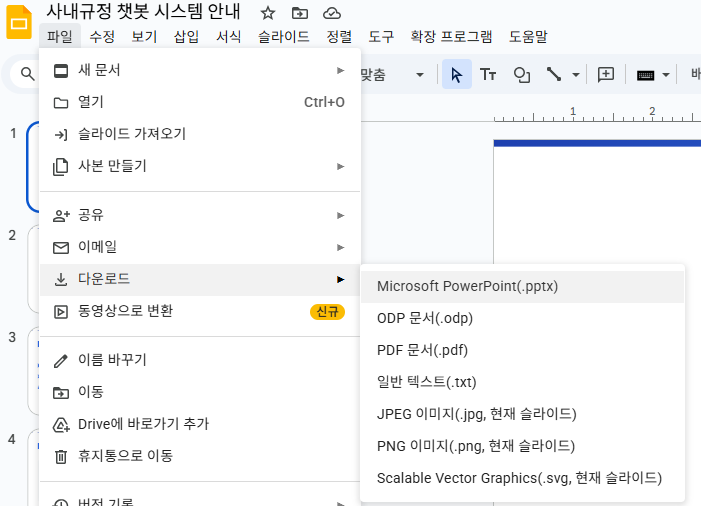Download current slide as PNG 이미지
This screenshot has width=701, height=506.
(522, 447)
